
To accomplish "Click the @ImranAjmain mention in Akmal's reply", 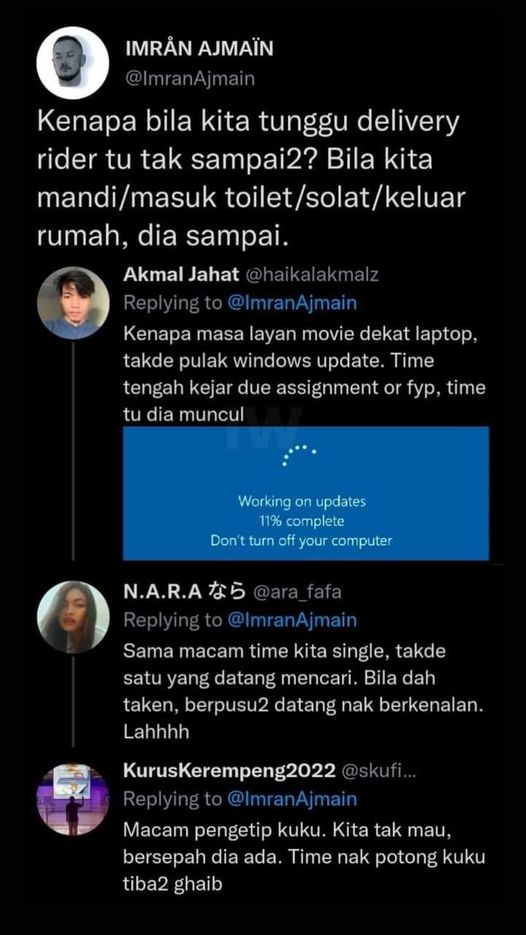I will tap(292, 304).
